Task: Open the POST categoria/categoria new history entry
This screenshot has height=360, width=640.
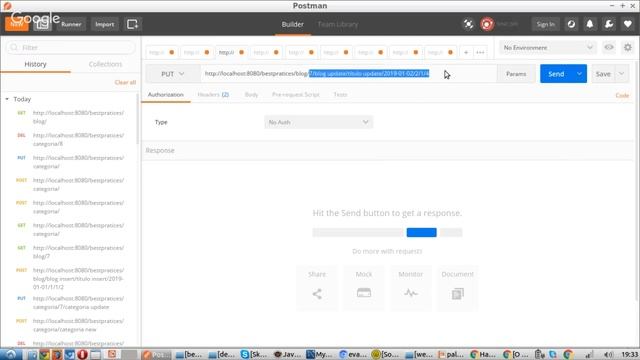Action: (70, 325)
